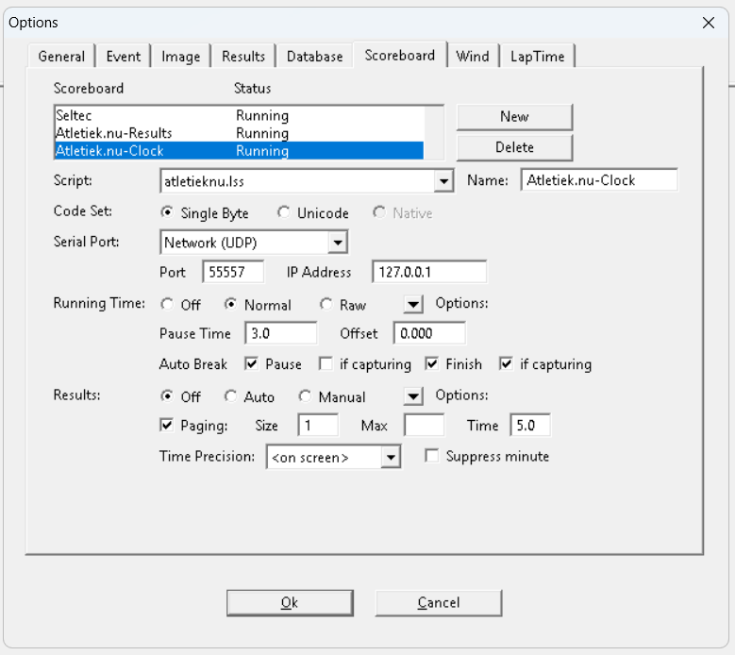735x655 pixels.
Task: Choose Unicode code set
Action: pyautogui.click(x=284, y=213)
